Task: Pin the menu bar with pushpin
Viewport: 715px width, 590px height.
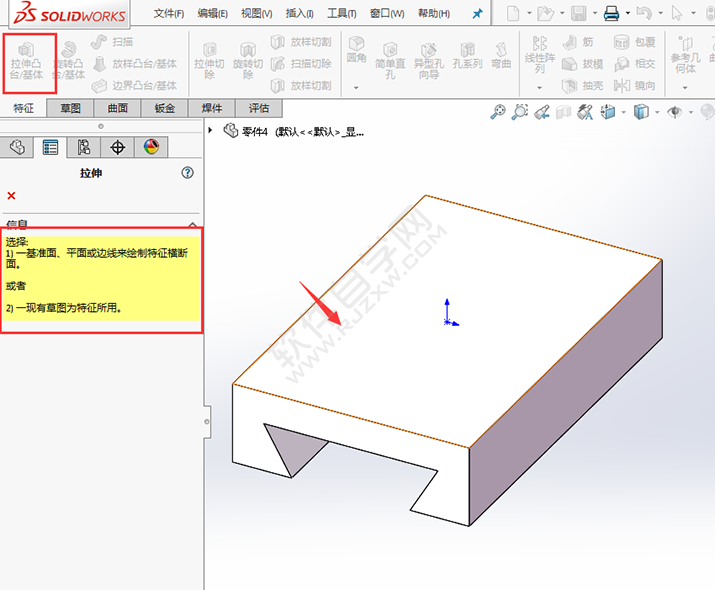Action: 477,14
